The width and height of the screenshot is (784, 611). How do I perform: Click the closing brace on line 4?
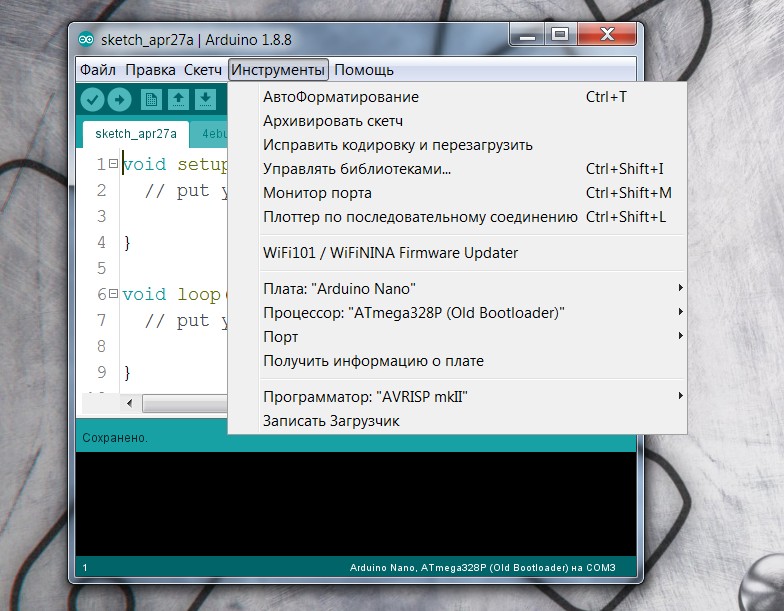127,242
